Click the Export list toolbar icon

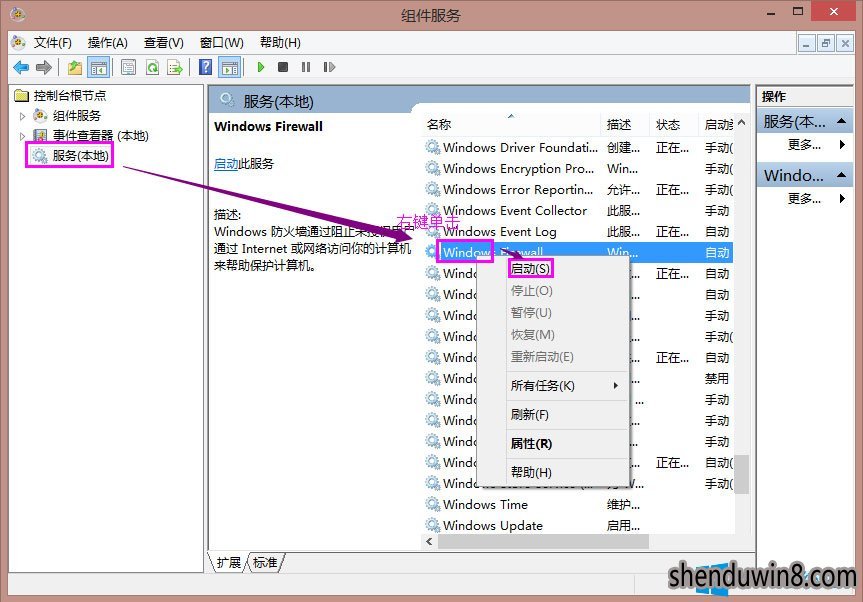pyautogui.click(x=175, y=68)
